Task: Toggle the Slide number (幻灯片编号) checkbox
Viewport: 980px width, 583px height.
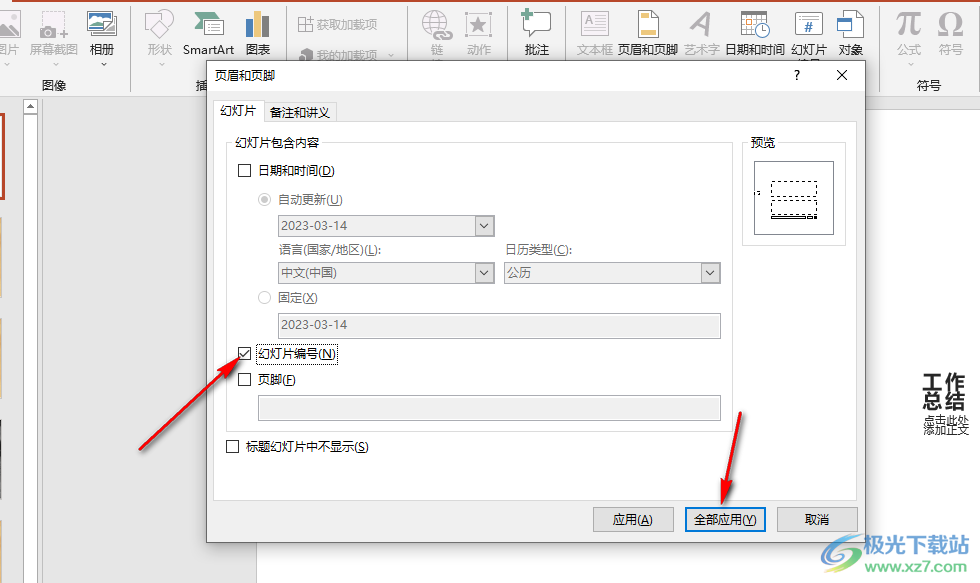Action: [x=244, y=354]
